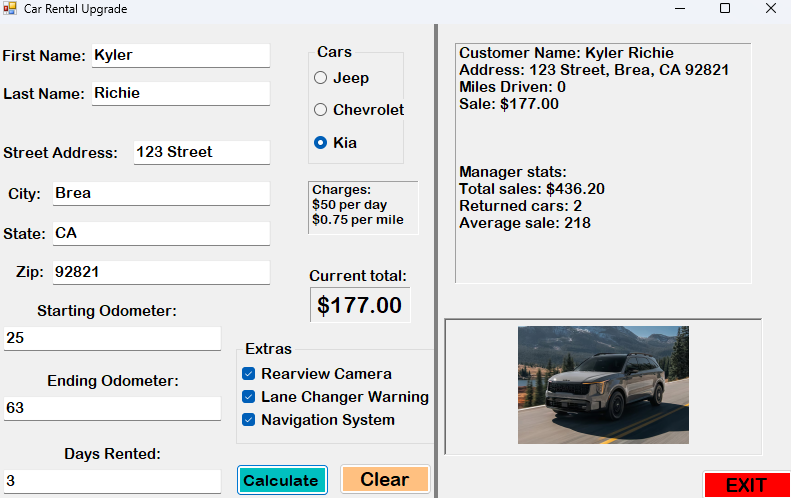
Task: Select the Jeep radio button
Action: [321, 78]
